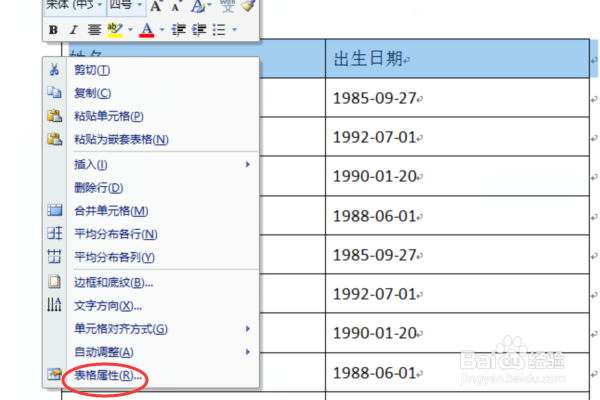The height and width of the screenshot is (400, 600).
Task: Toggle Italic in the mini toolbar
Action: [73, 29]
